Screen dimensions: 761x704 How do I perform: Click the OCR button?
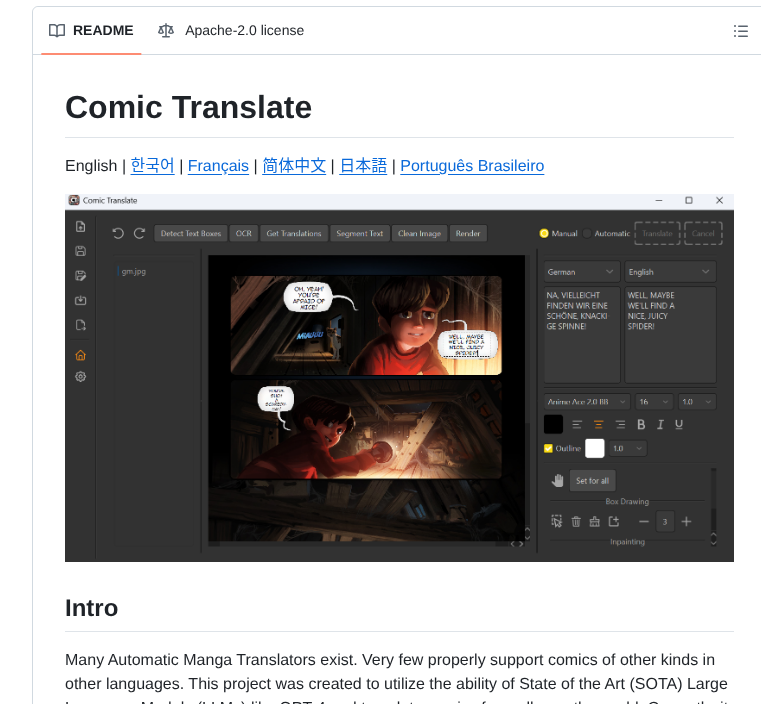coord(244,233)
